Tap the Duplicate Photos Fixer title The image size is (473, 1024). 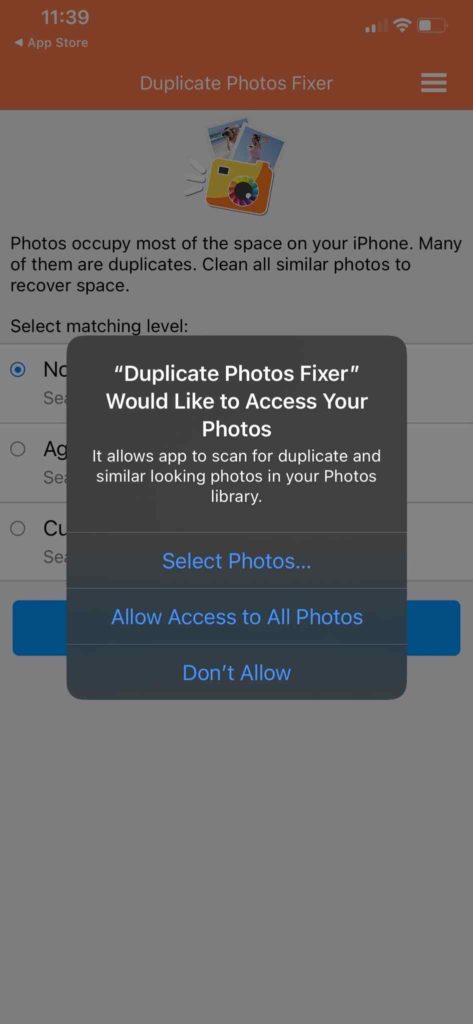pyautogui.click(x=236, y=83)
